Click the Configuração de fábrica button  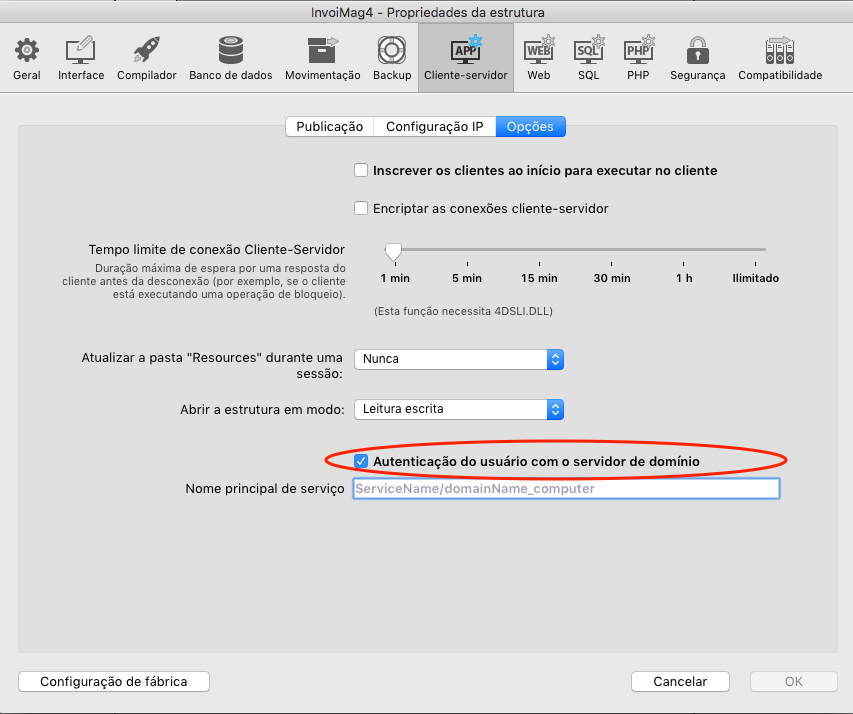coord(114,681)
